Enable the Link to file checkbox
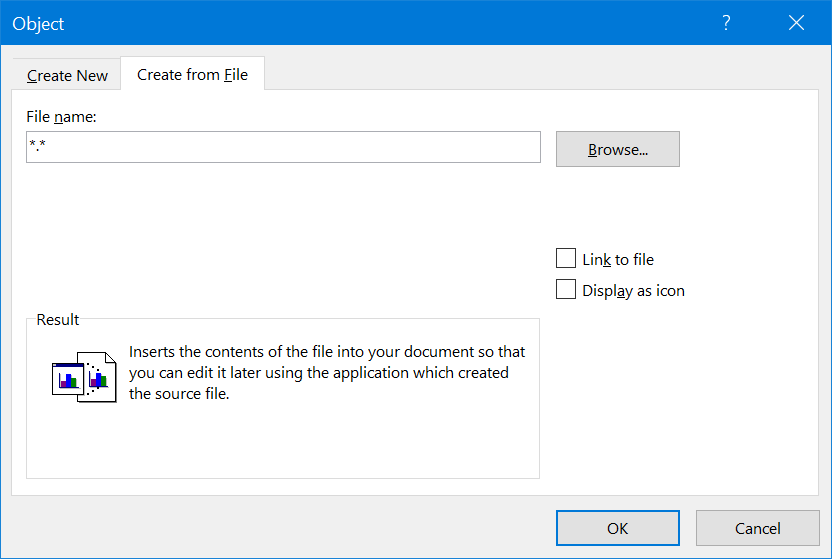 tap(566, 259)
